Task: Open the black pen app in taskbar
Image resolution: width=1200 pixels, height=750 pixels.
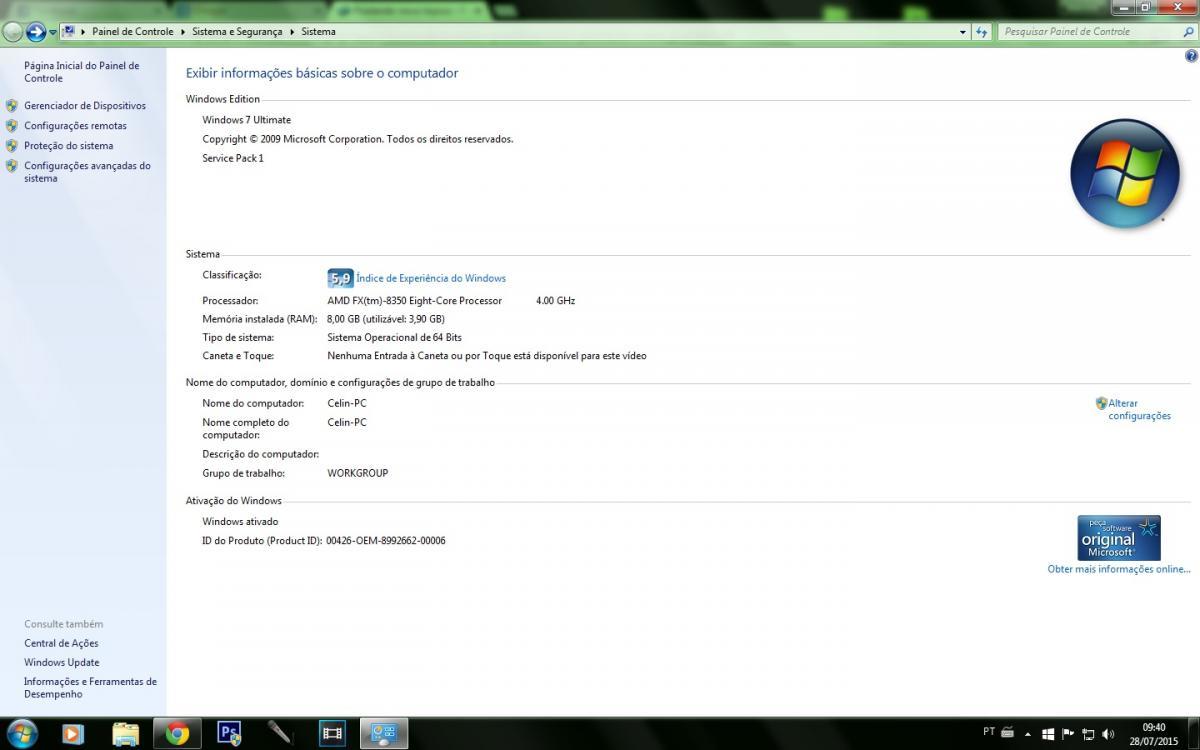Action: (x=281, y=734)
